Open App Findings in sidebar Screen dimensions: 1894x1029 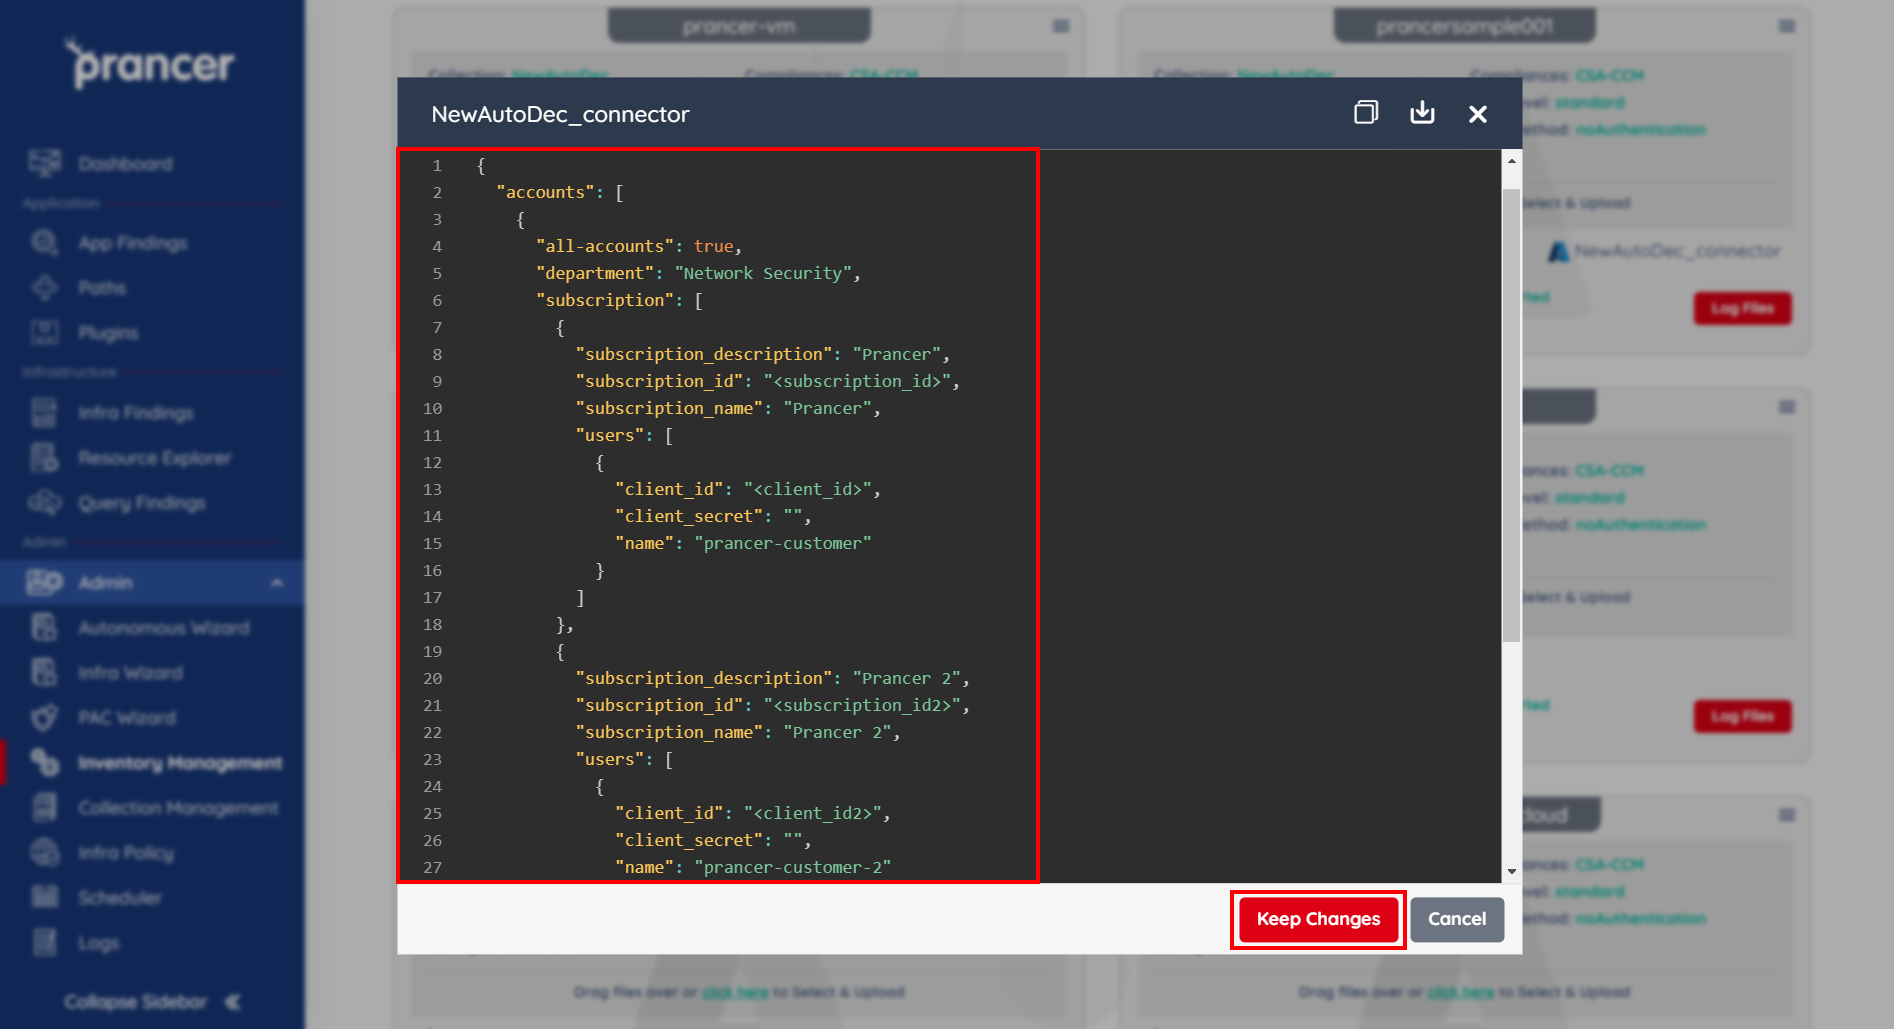tap(133, 243)
